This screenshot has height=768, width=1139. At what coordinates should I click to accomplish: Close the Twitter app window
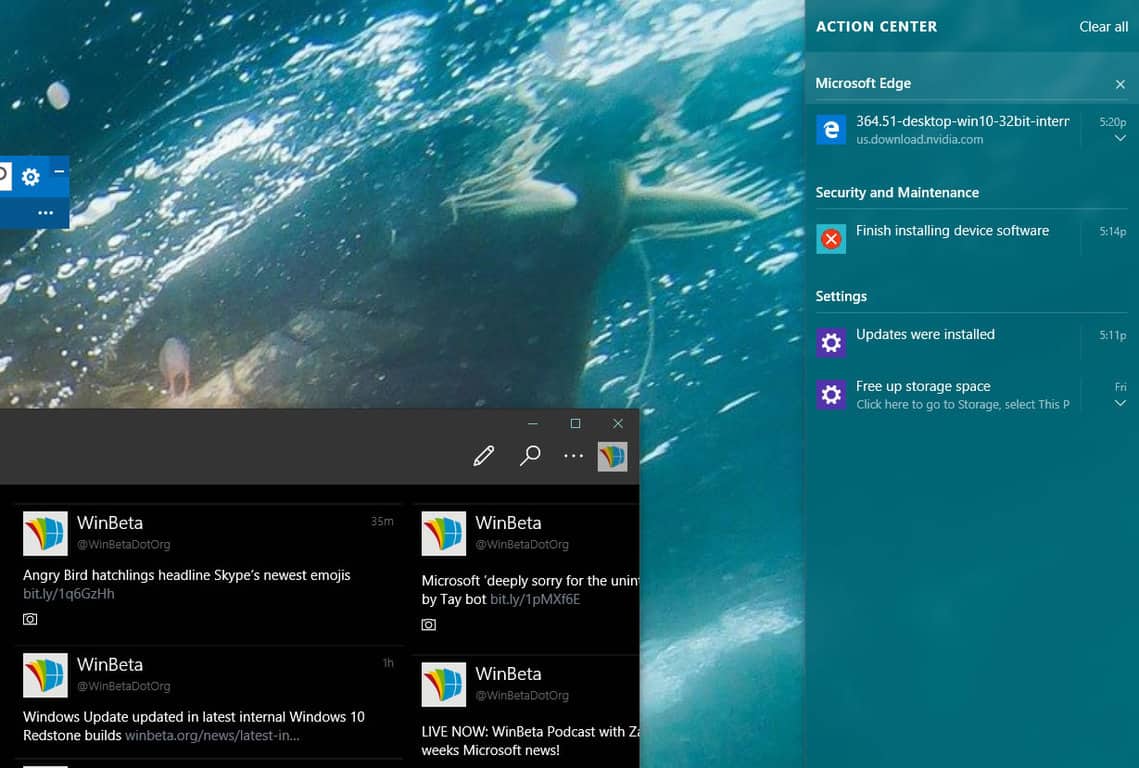coord(617,424)
